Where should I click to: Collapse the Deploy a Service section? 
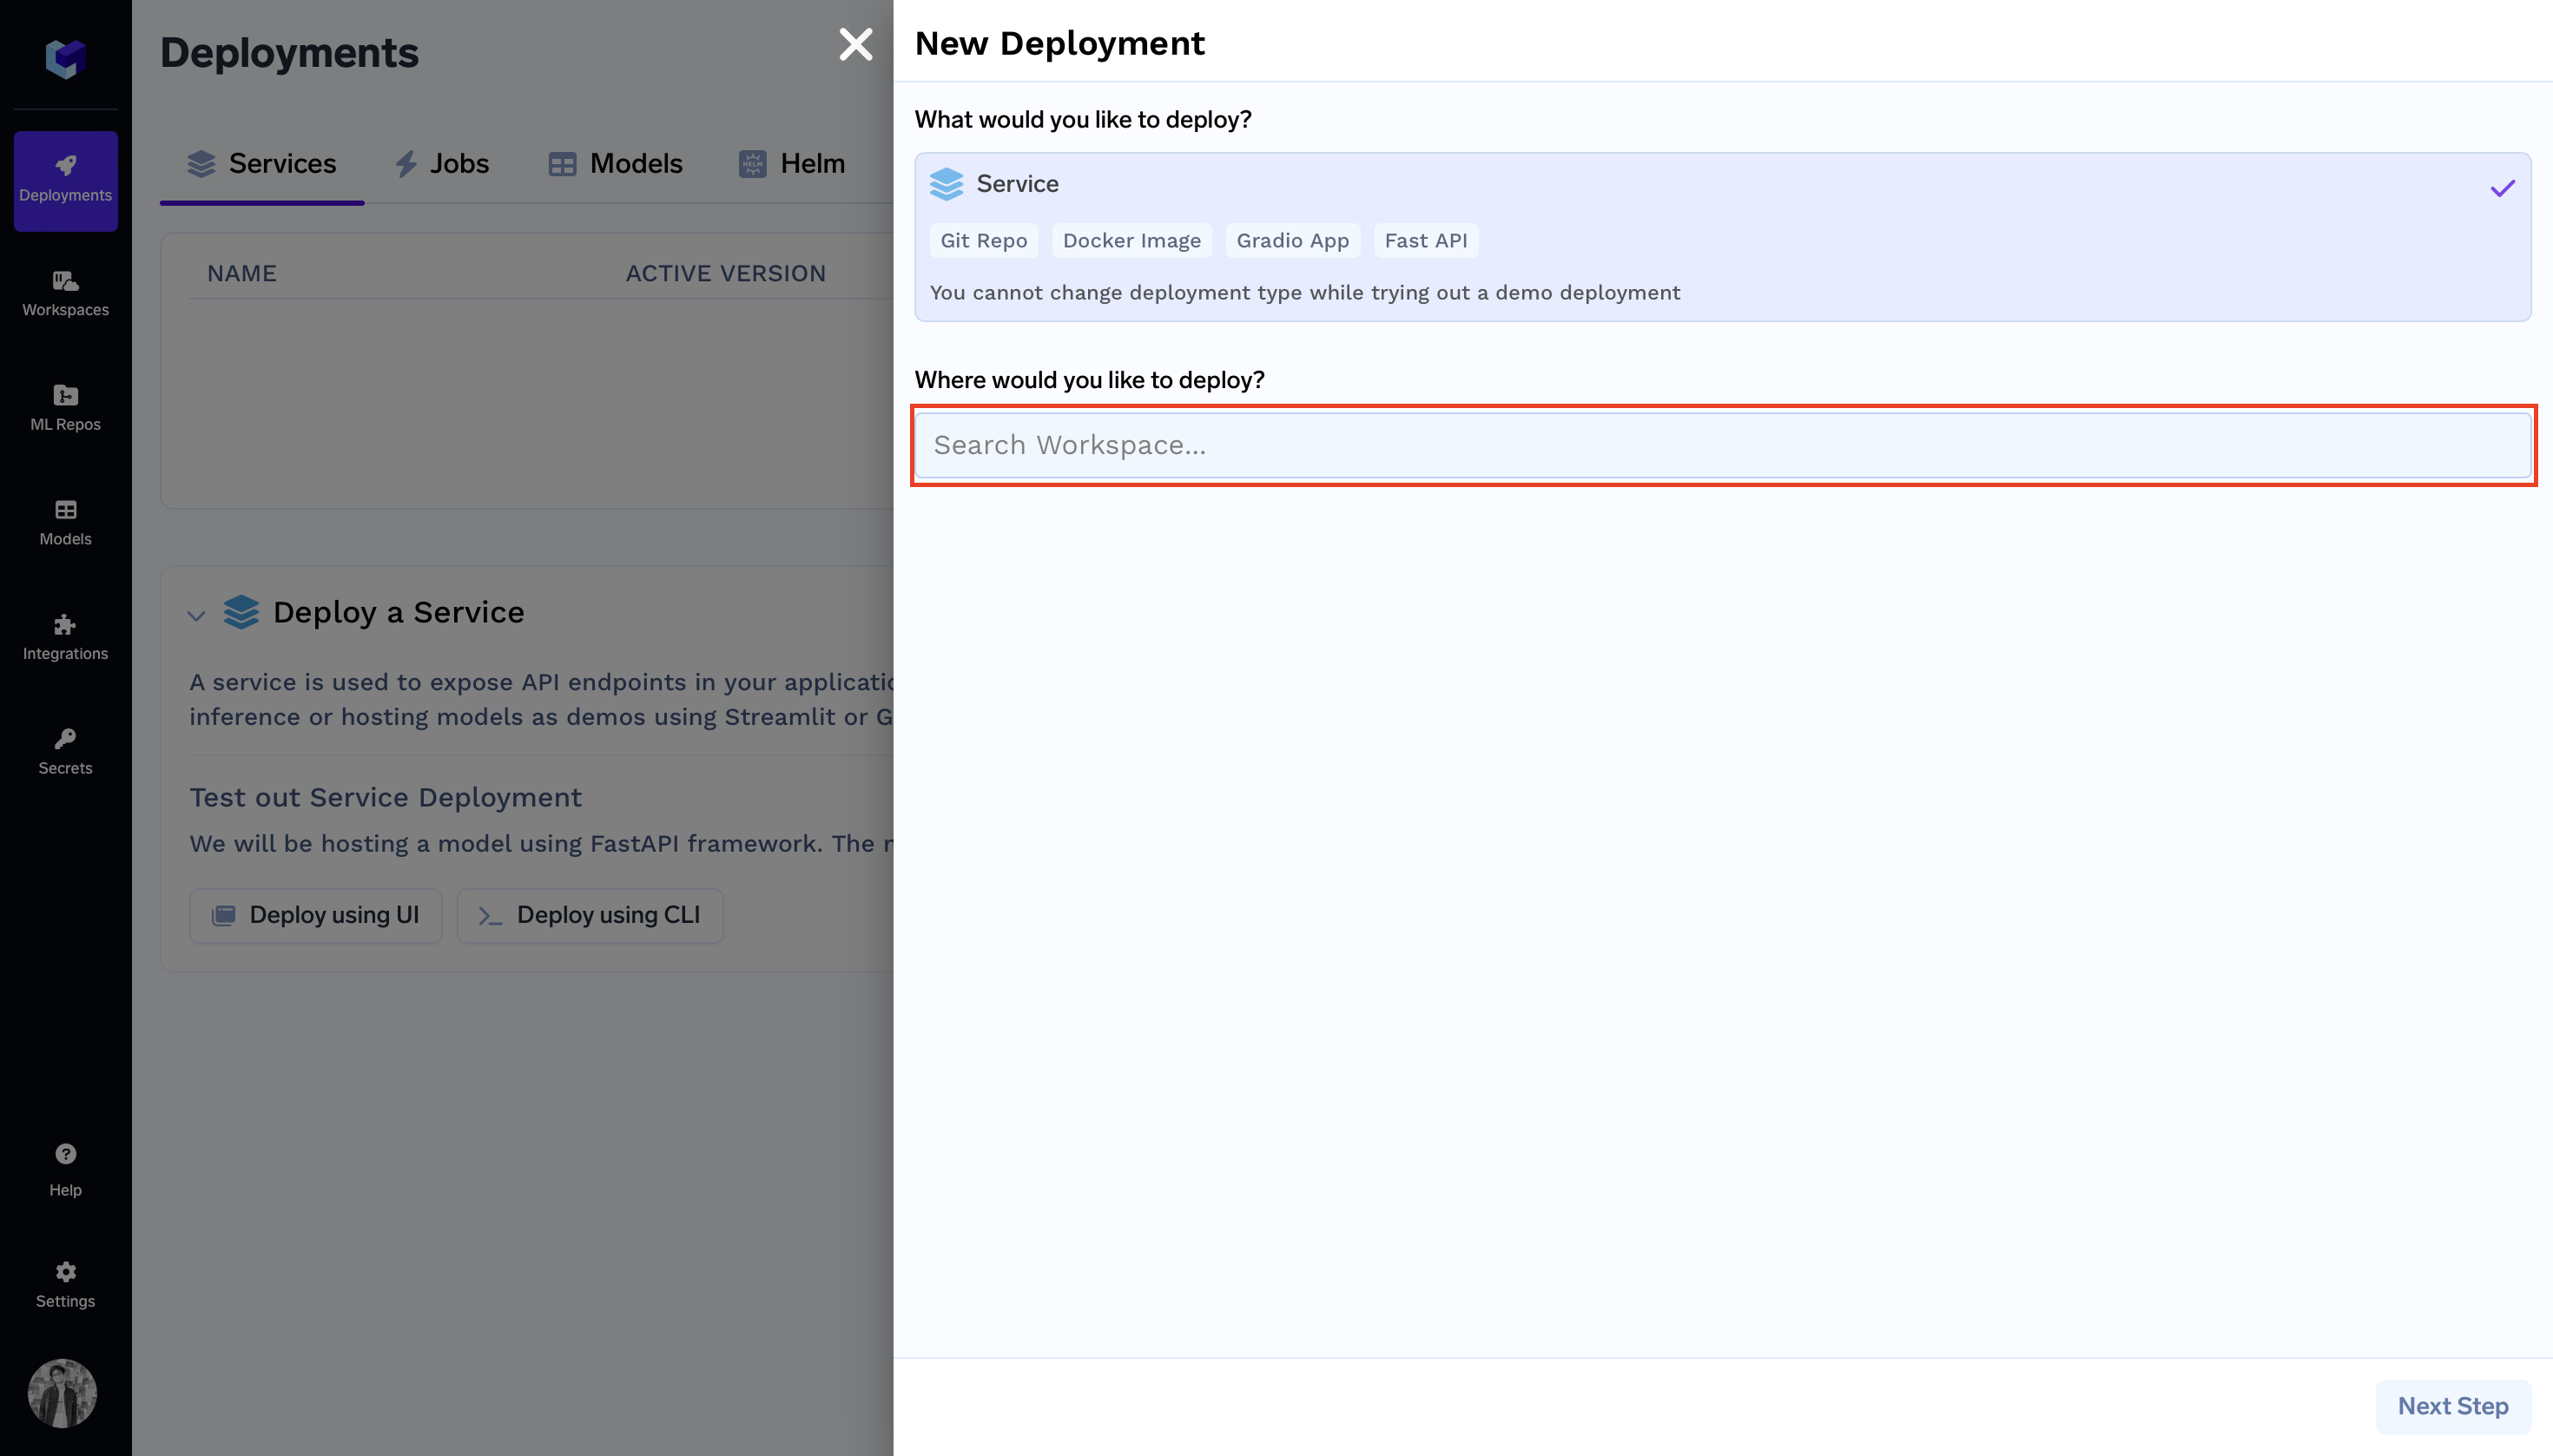(196, 616)
